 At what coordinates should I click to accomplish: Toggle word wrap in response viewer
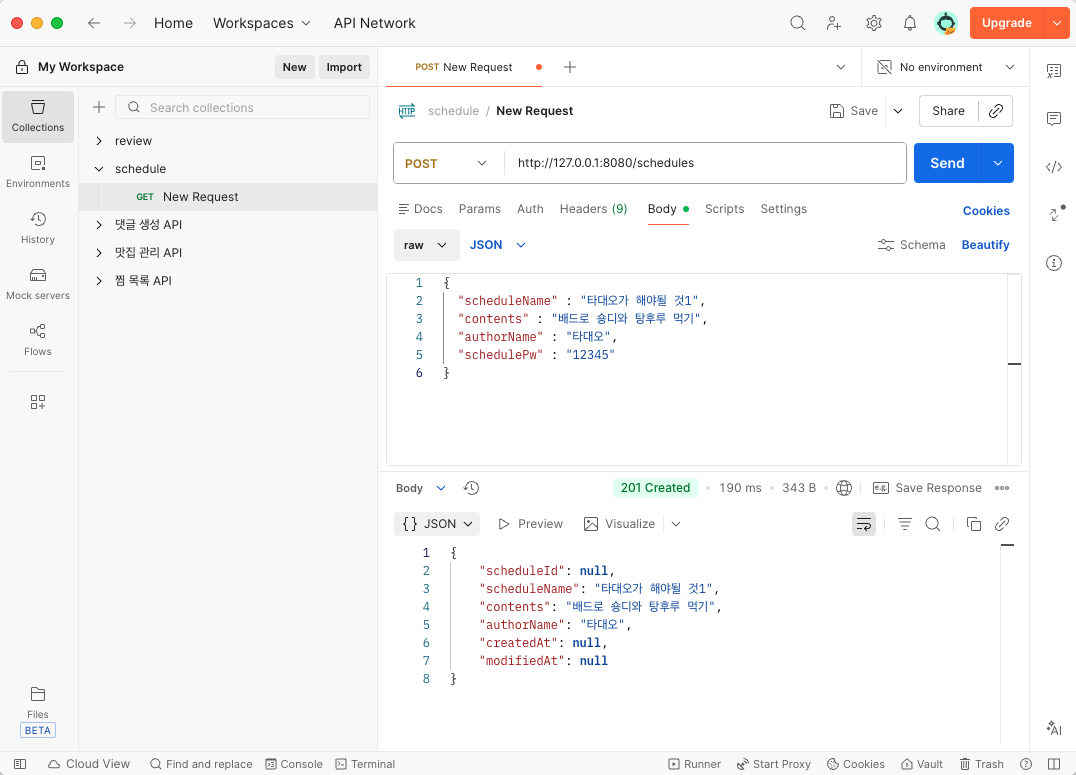coord(863,524)
